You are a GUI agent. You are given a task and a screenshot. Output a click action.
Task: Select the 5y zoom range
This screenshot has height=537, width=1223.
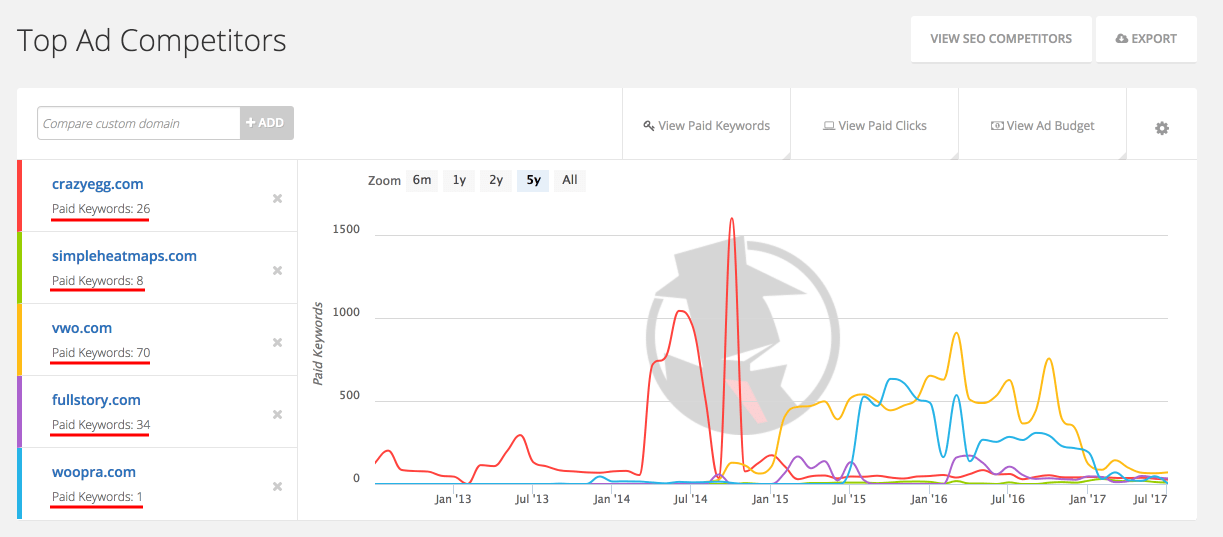coord(533,180)
